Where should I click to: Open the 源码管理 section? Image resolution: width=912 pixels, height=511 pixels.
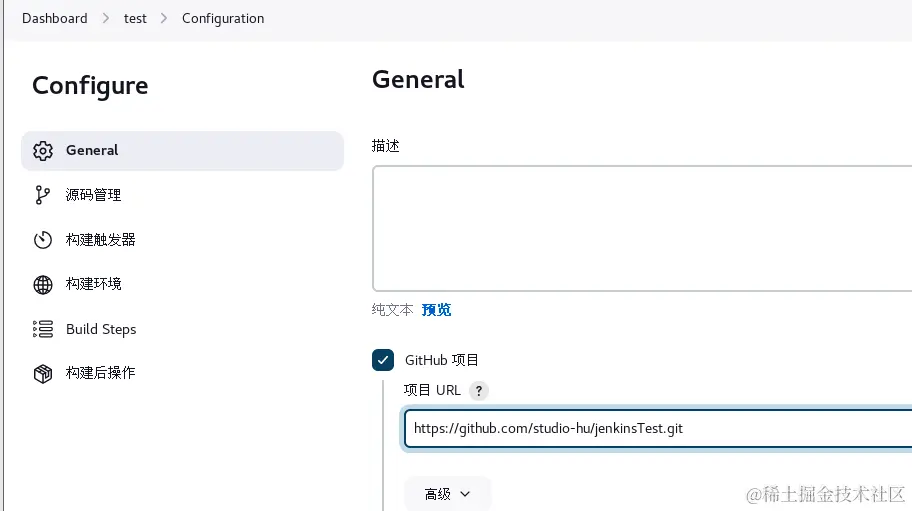tap(94, 195)
